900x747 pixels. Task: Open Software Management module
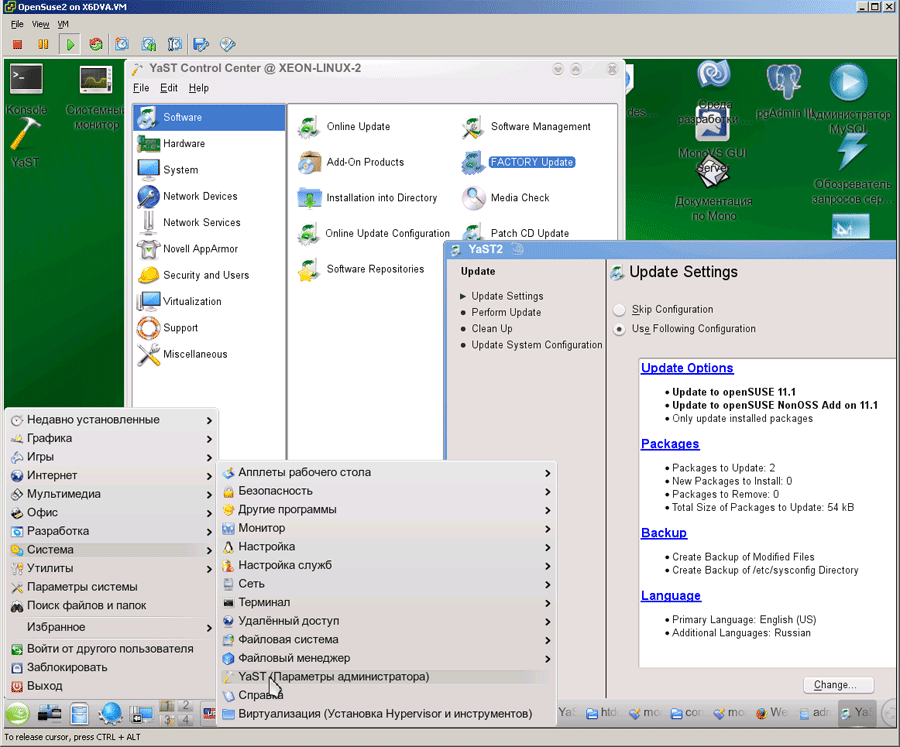pyautogui.click(x=526, y=127)
